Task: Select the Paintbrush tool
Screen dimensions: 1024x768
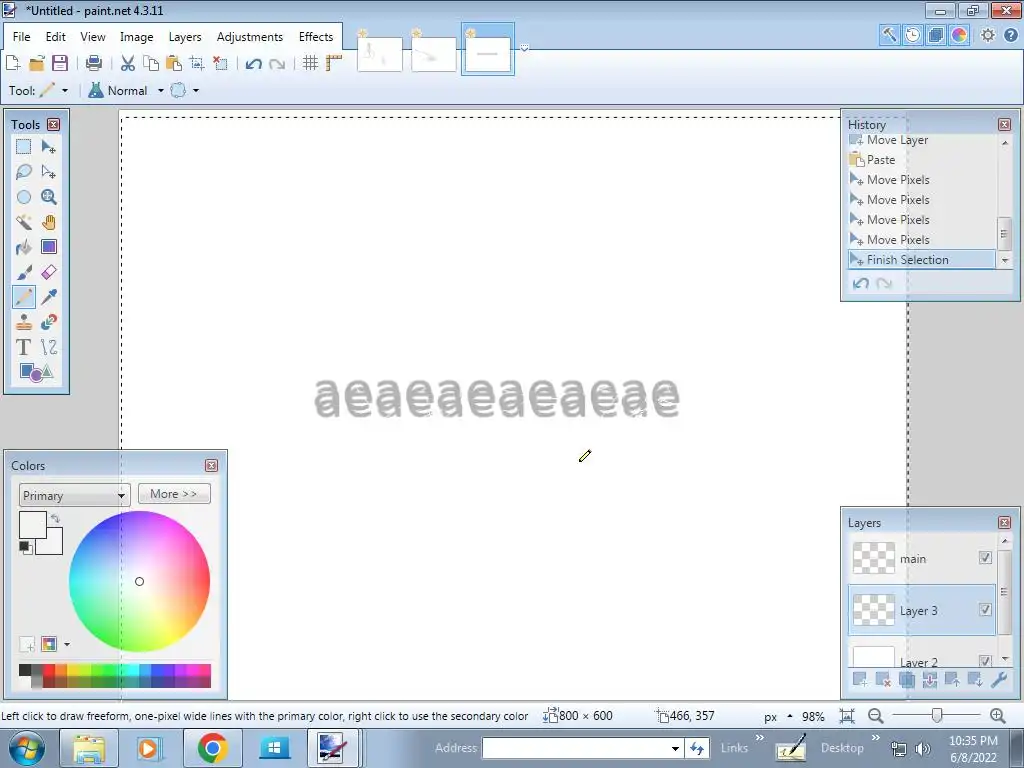Action: pos(24,272)
